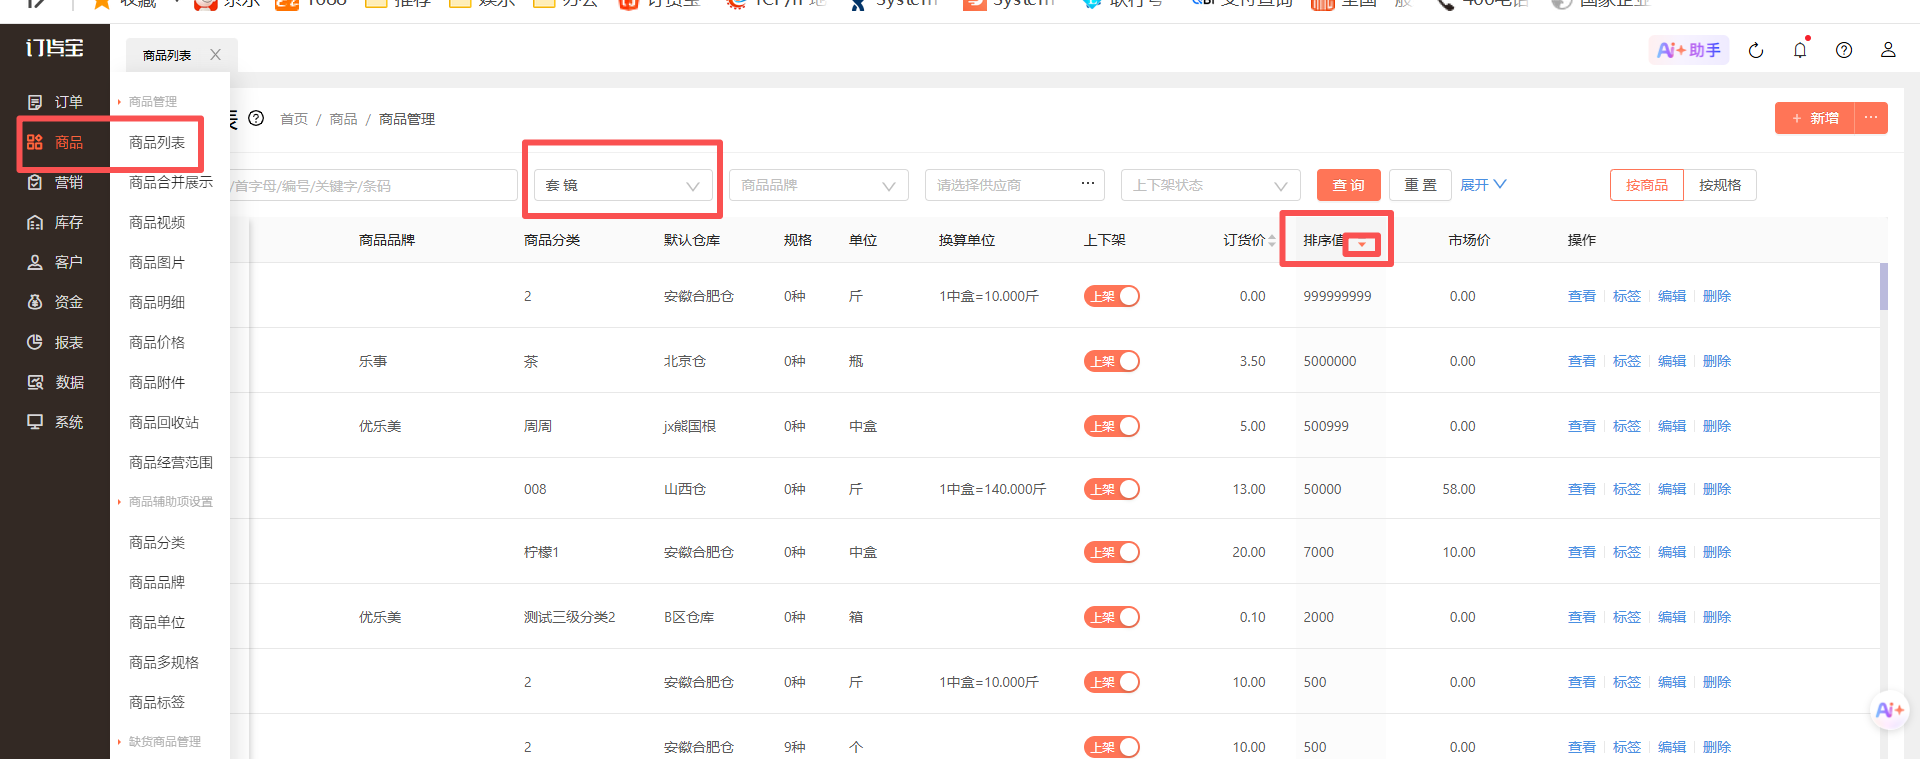Toggle 上架 switch for the 乐事 茶 row
1920x759 pixels.
[x=1112, y=361]
